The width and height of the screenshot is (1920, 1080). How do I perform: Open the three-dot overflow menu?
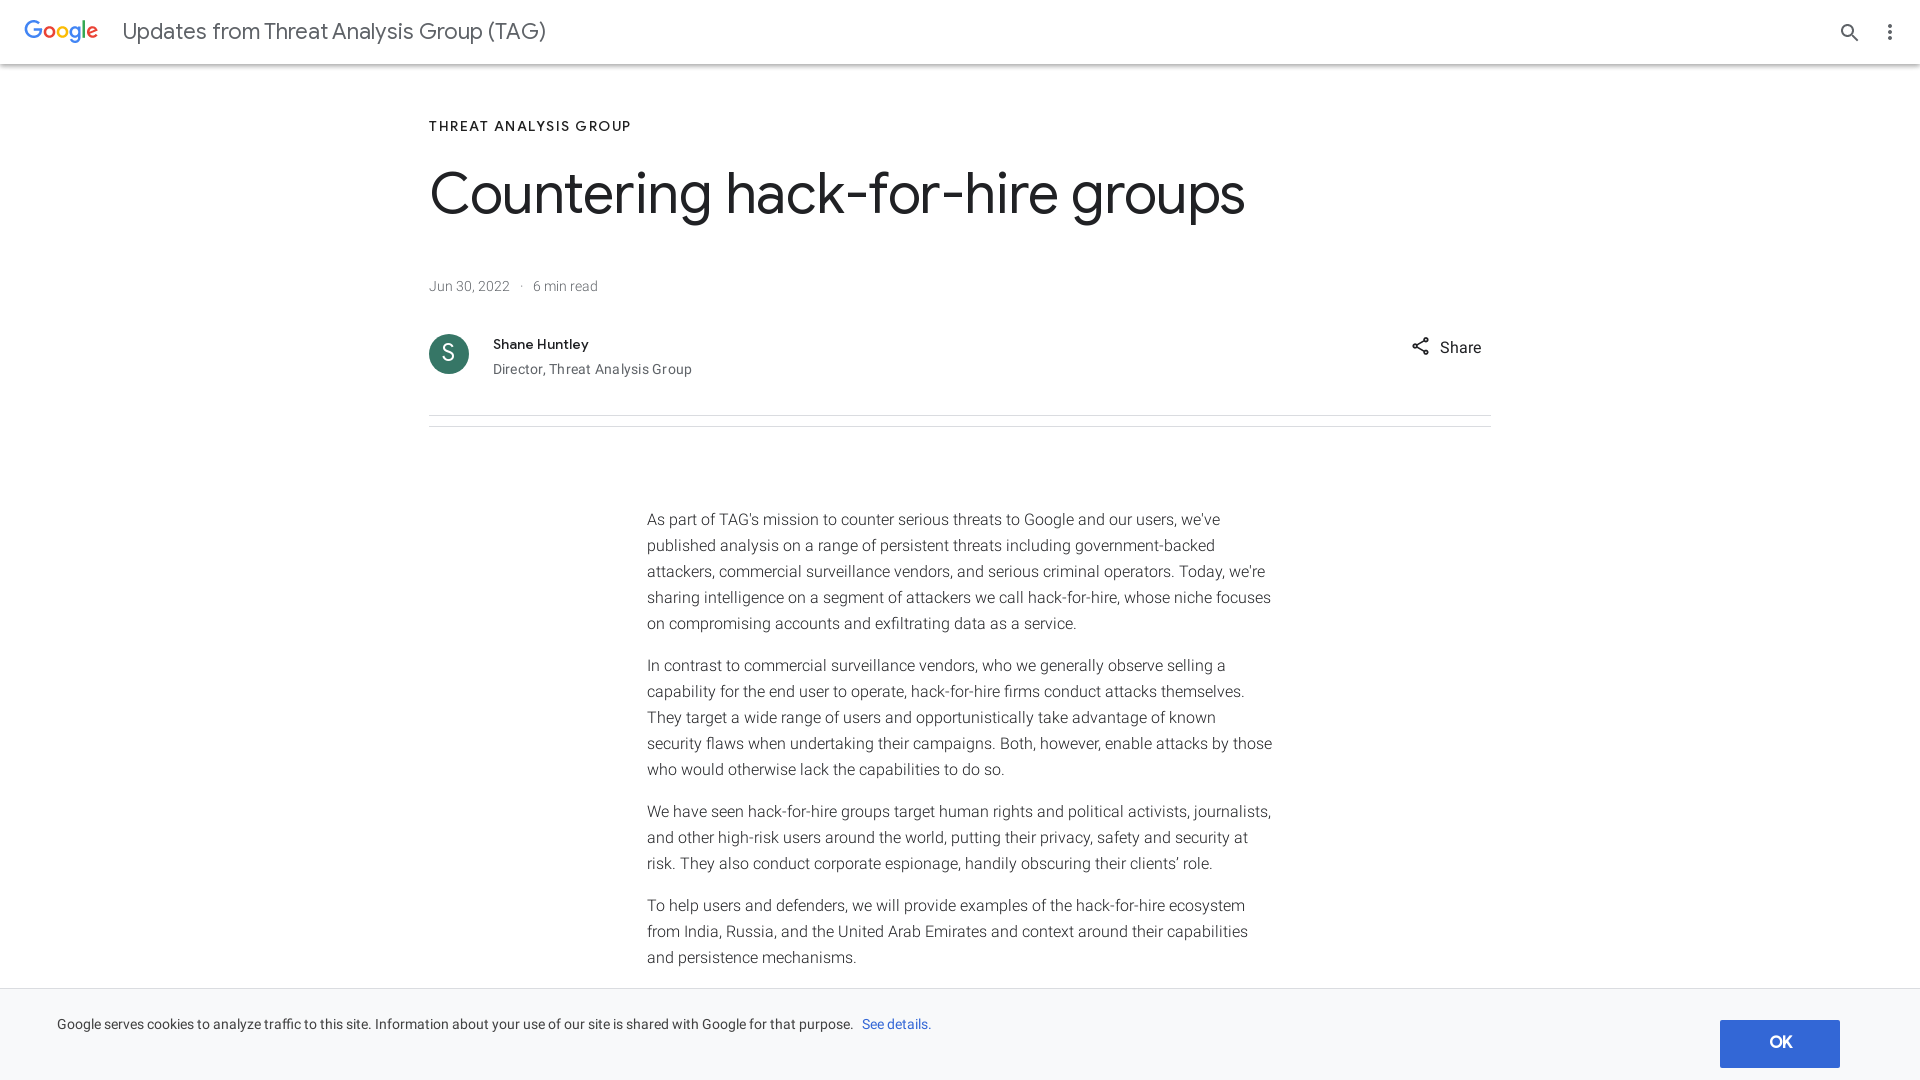tap(1890, 32)
